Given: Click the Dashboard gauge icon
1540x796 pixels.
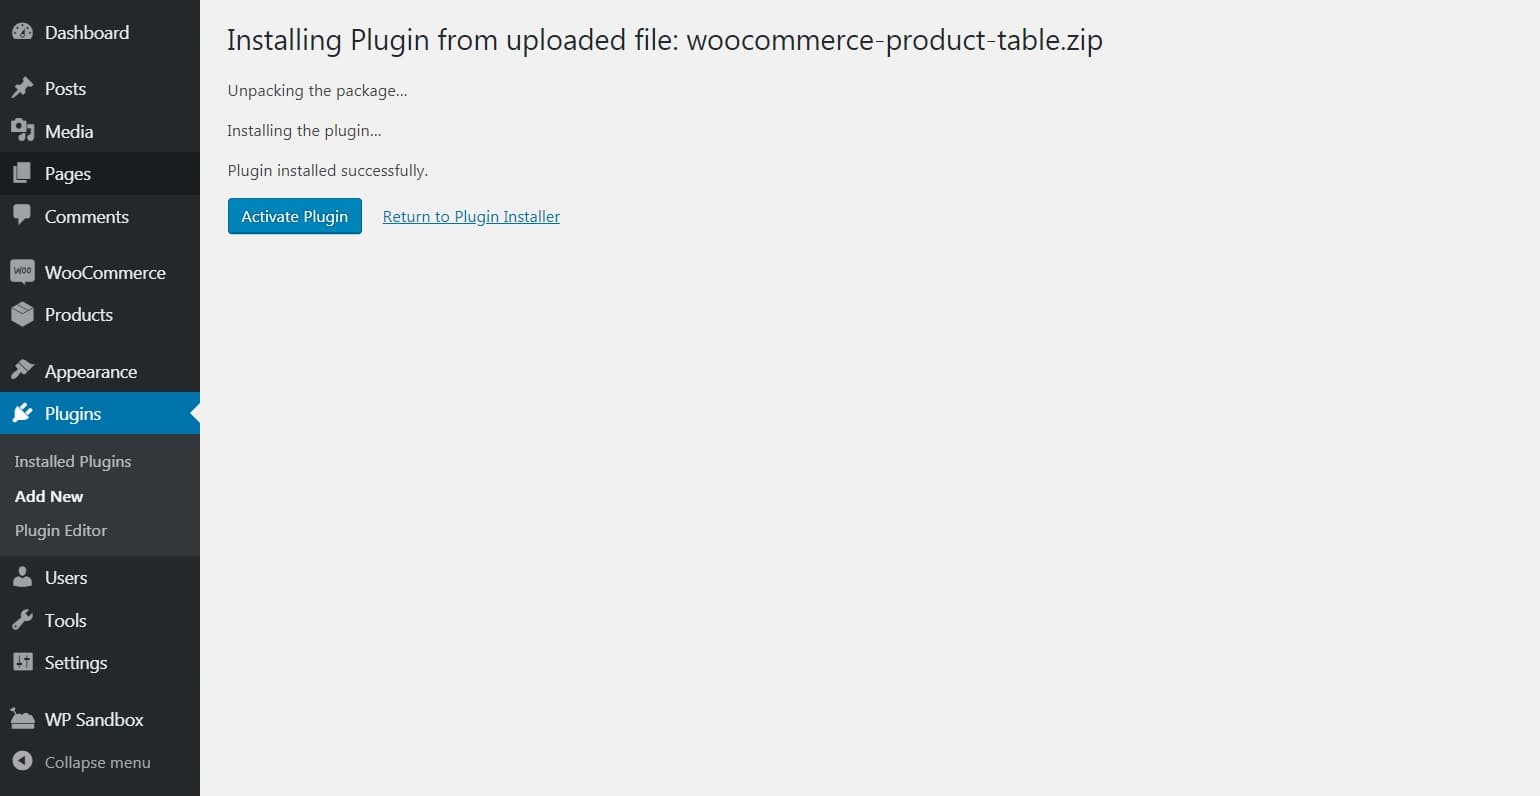Looking at the screenshot, I should [x=22, y=32].
